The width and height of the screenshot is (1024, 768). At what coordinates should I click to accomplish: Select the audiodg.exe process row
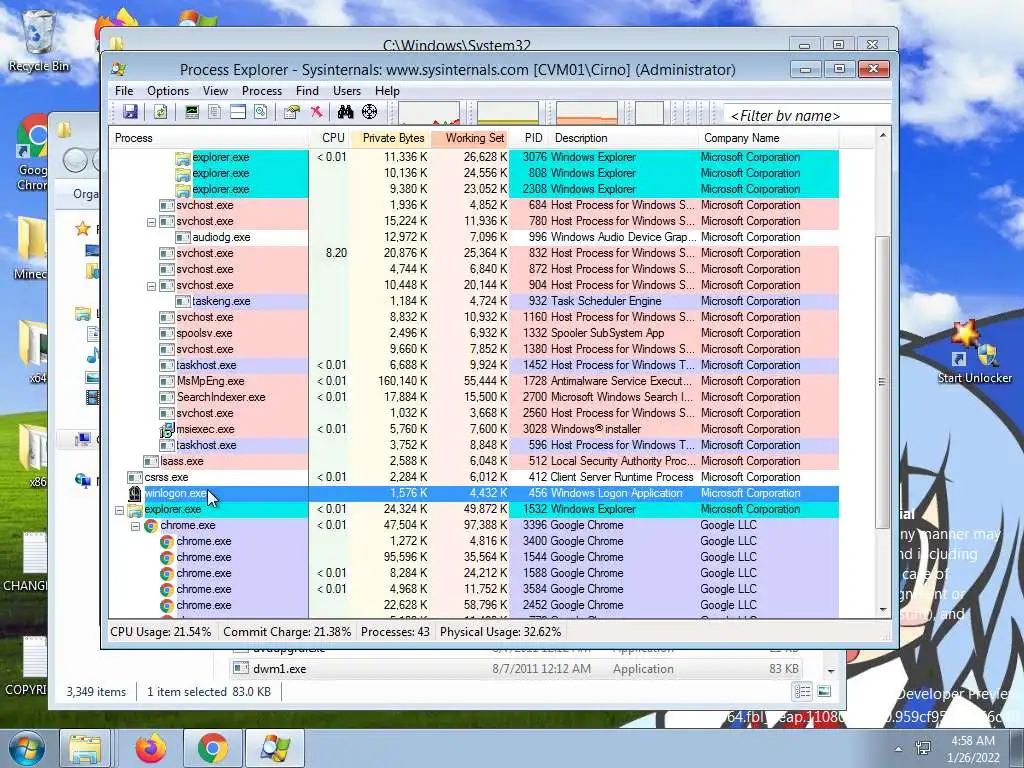473,237
